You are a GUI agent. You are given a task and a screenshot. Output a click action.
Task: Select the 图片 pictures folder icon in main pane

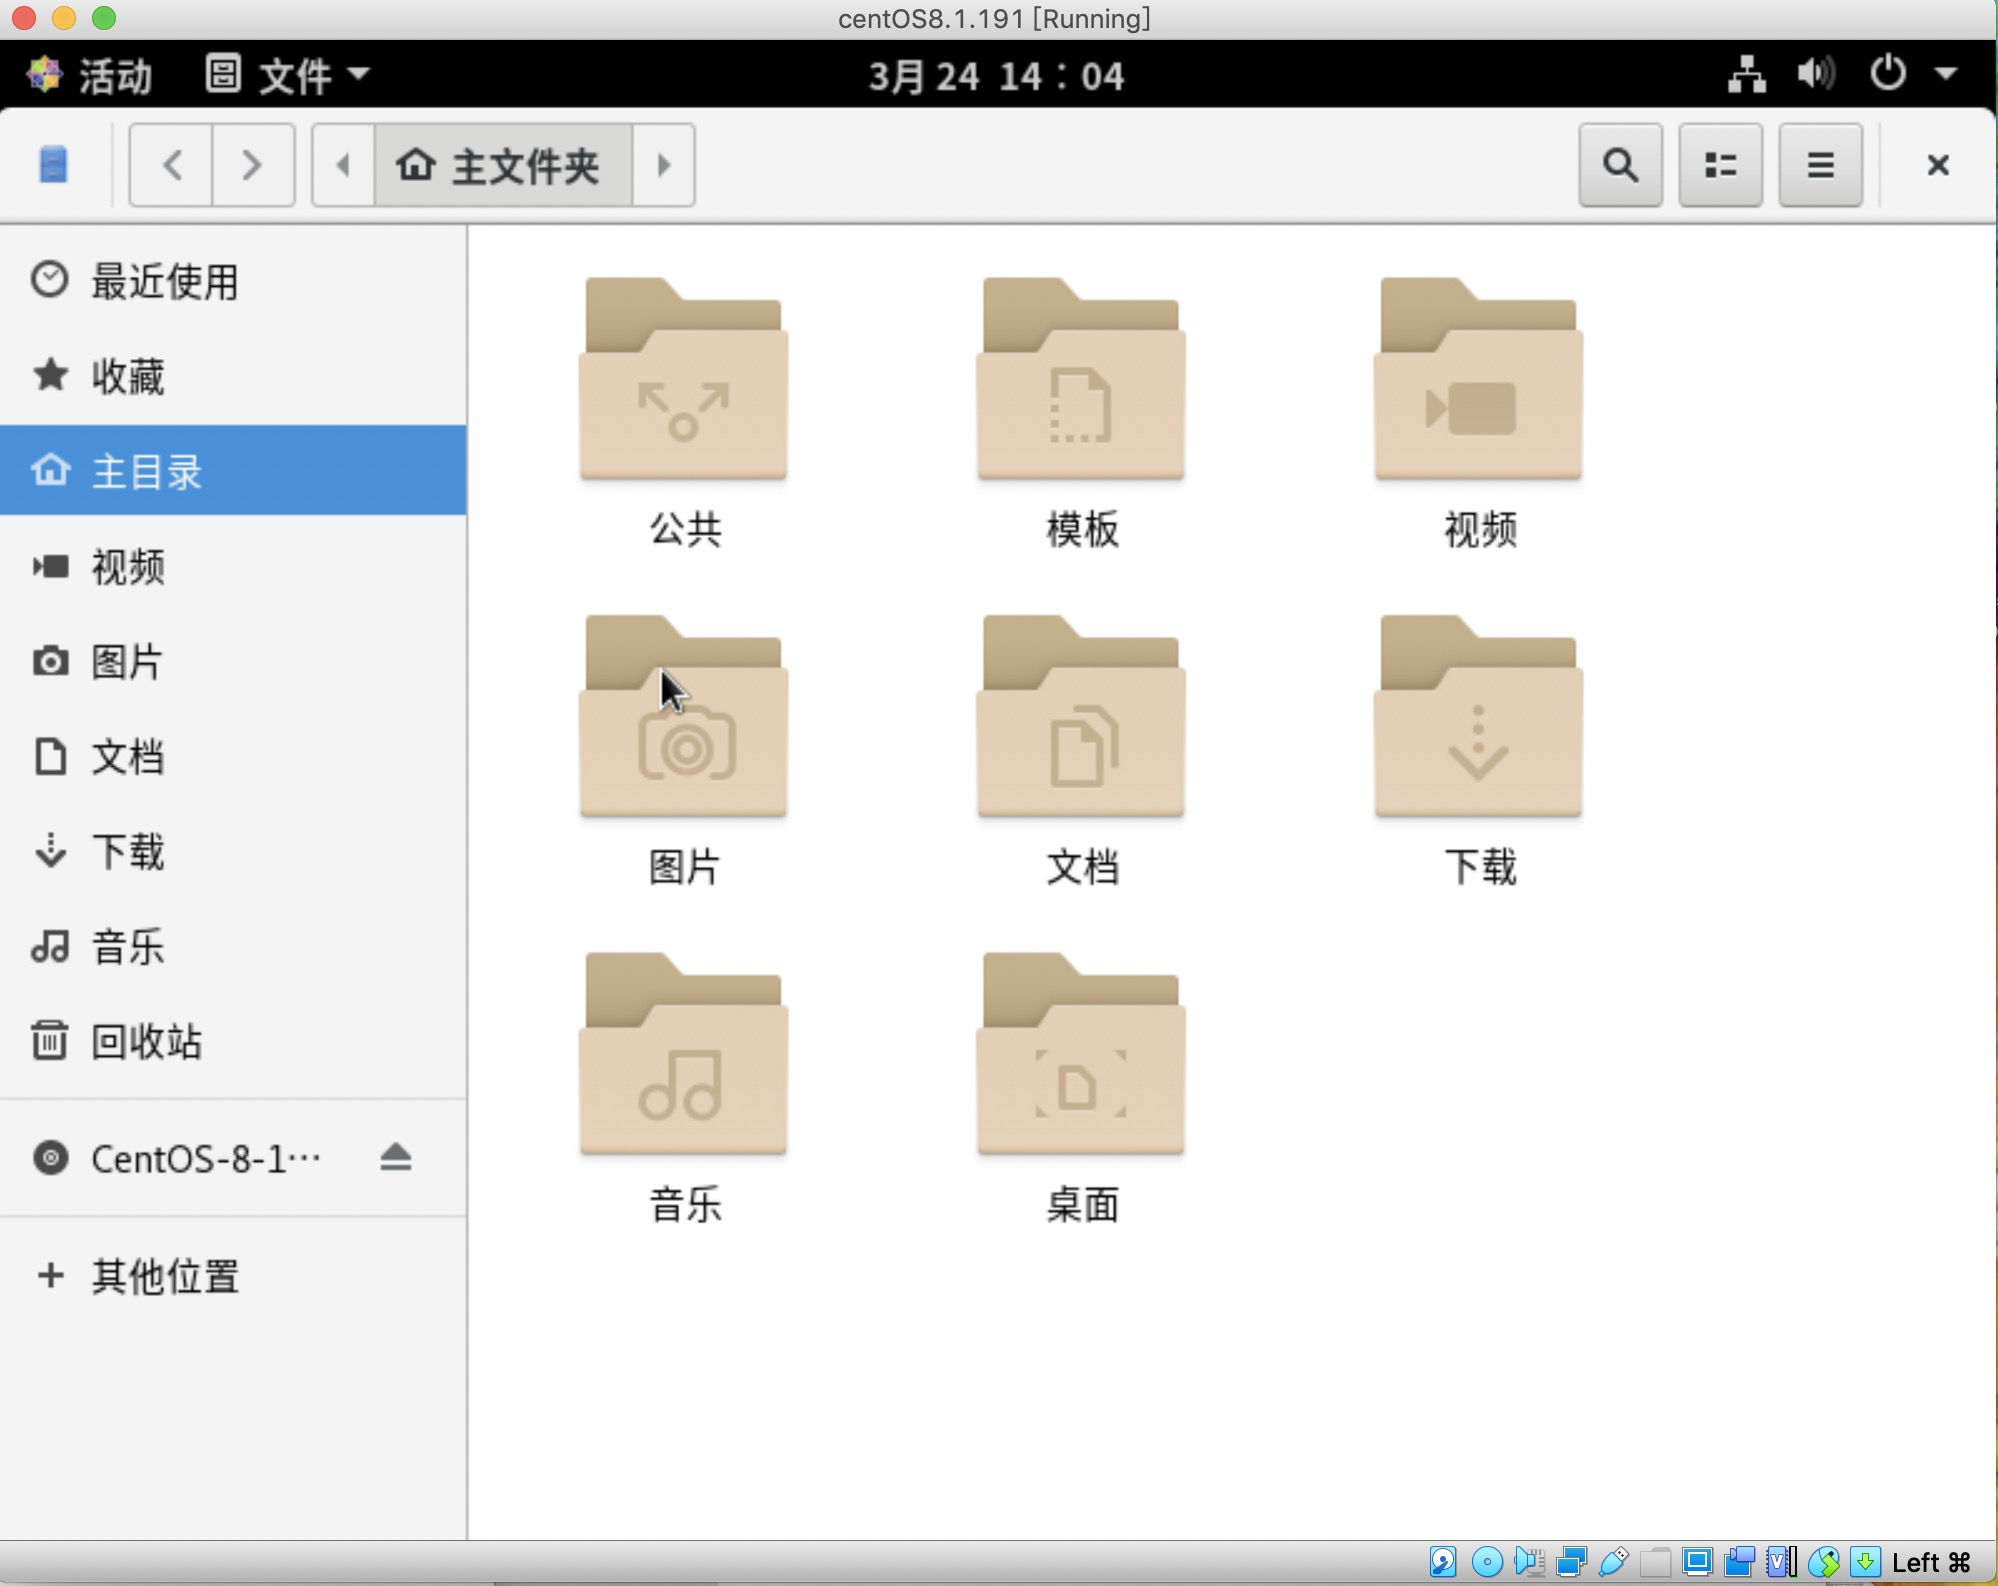pyautogui.click(x=684, y=716)
